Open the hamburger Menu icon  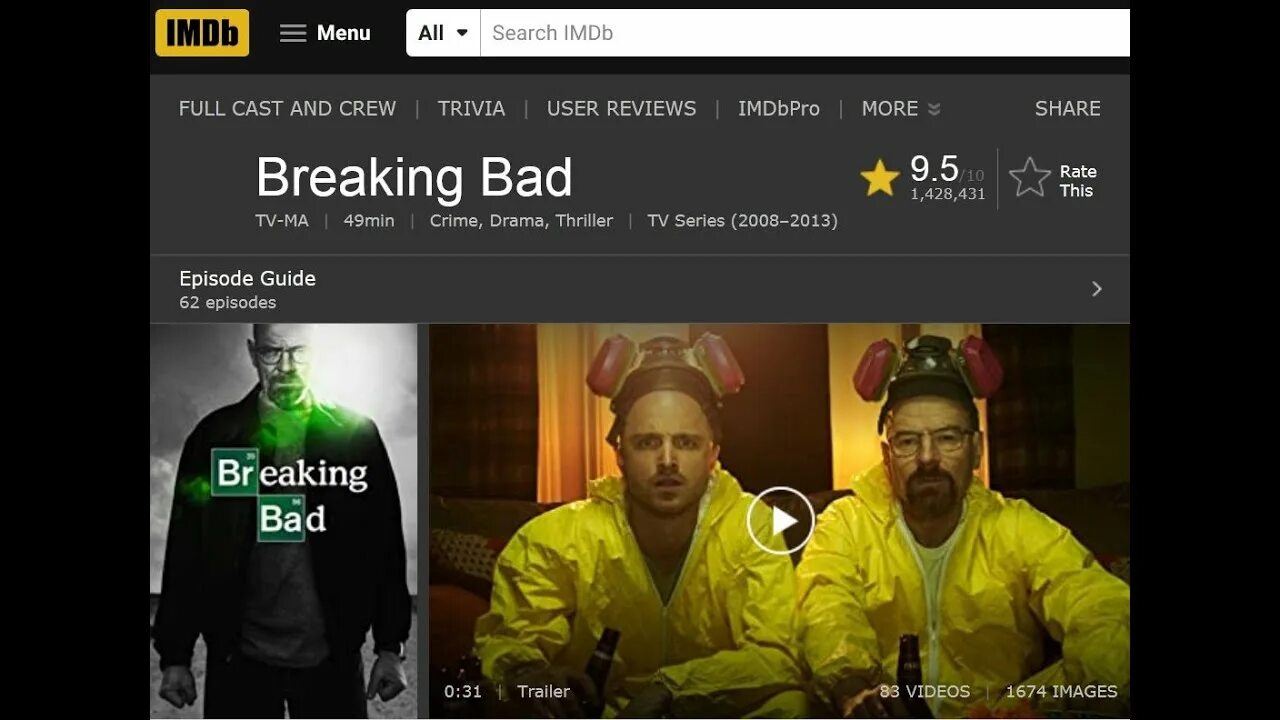coord(293,33)
